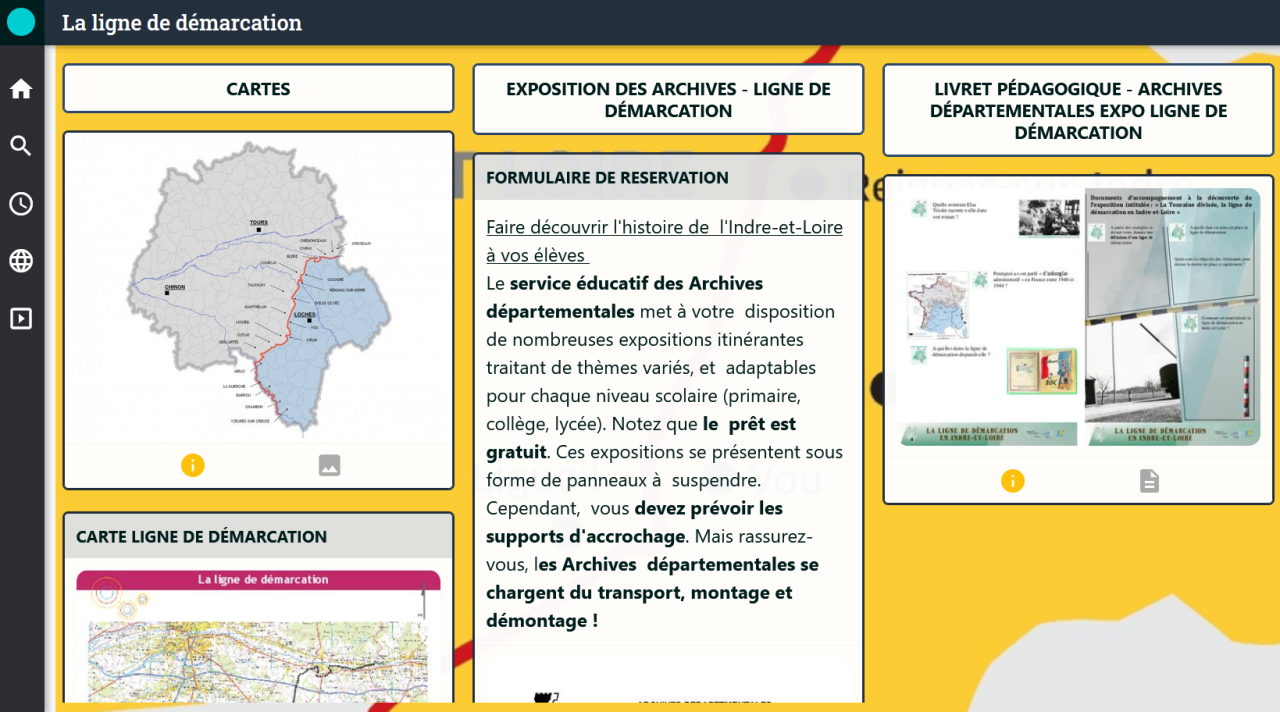
Task: Show info for the livret pédagogique card
Action: [x=1013, y=481]
